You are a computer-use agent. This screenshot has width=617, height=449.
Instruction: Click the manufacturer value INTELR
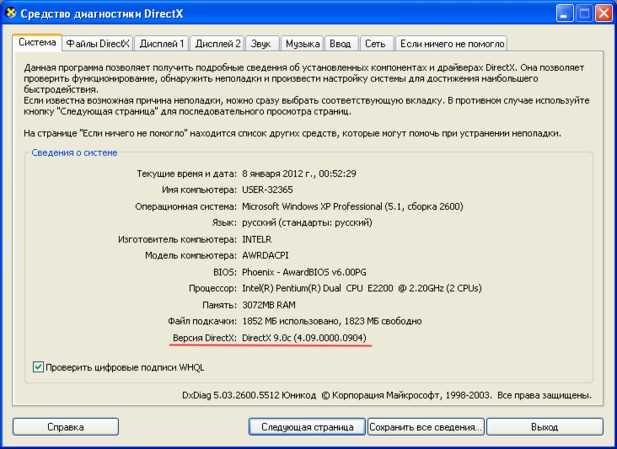(257, 239)
